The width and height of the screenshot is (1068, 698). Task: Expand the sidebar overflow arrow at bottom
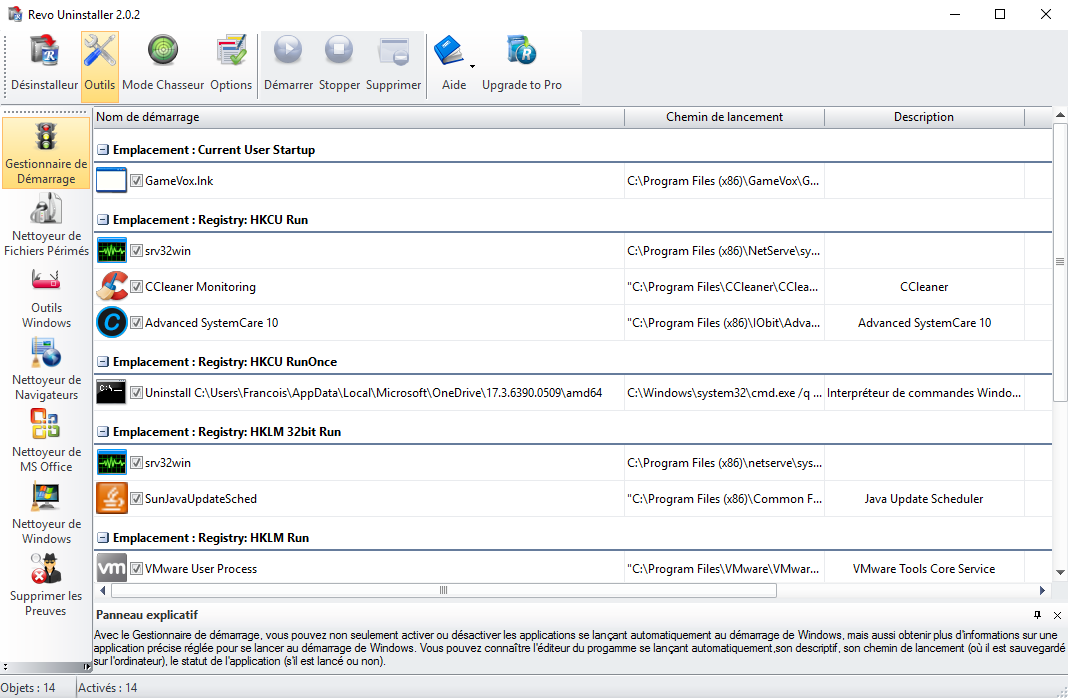87,667
